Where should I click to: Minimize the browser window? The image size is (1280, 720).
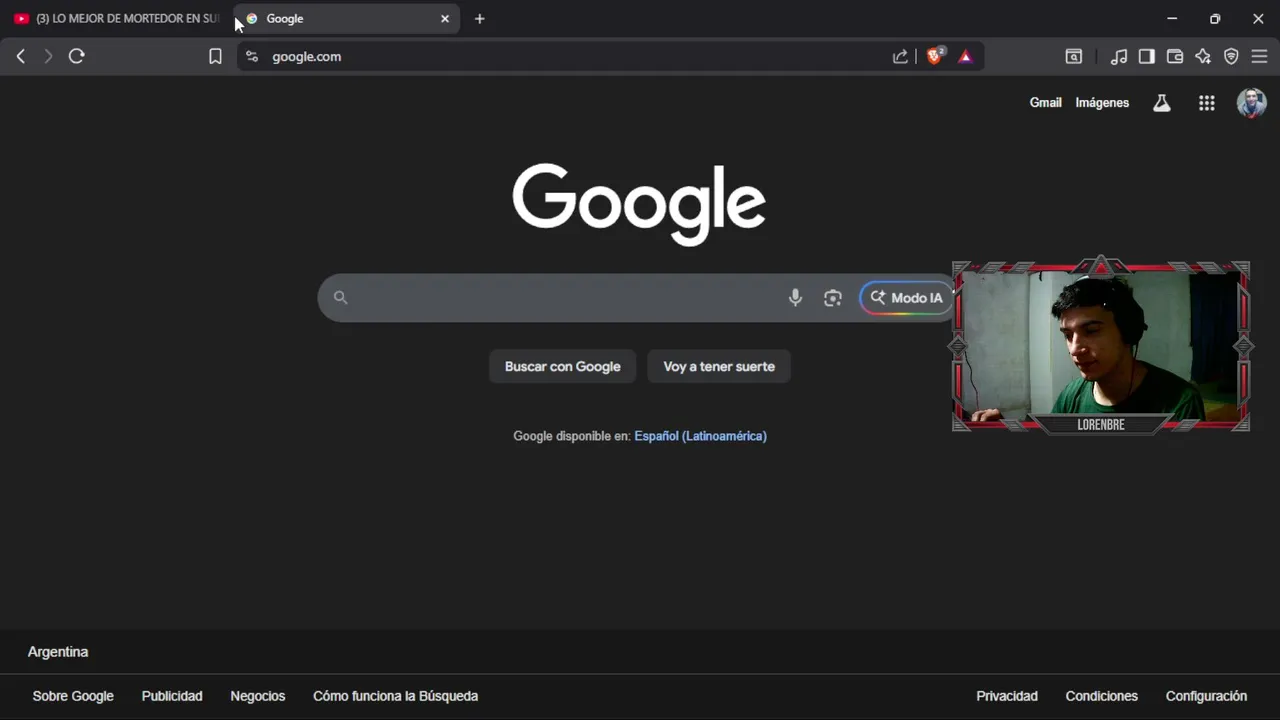tap(1172, 18)
